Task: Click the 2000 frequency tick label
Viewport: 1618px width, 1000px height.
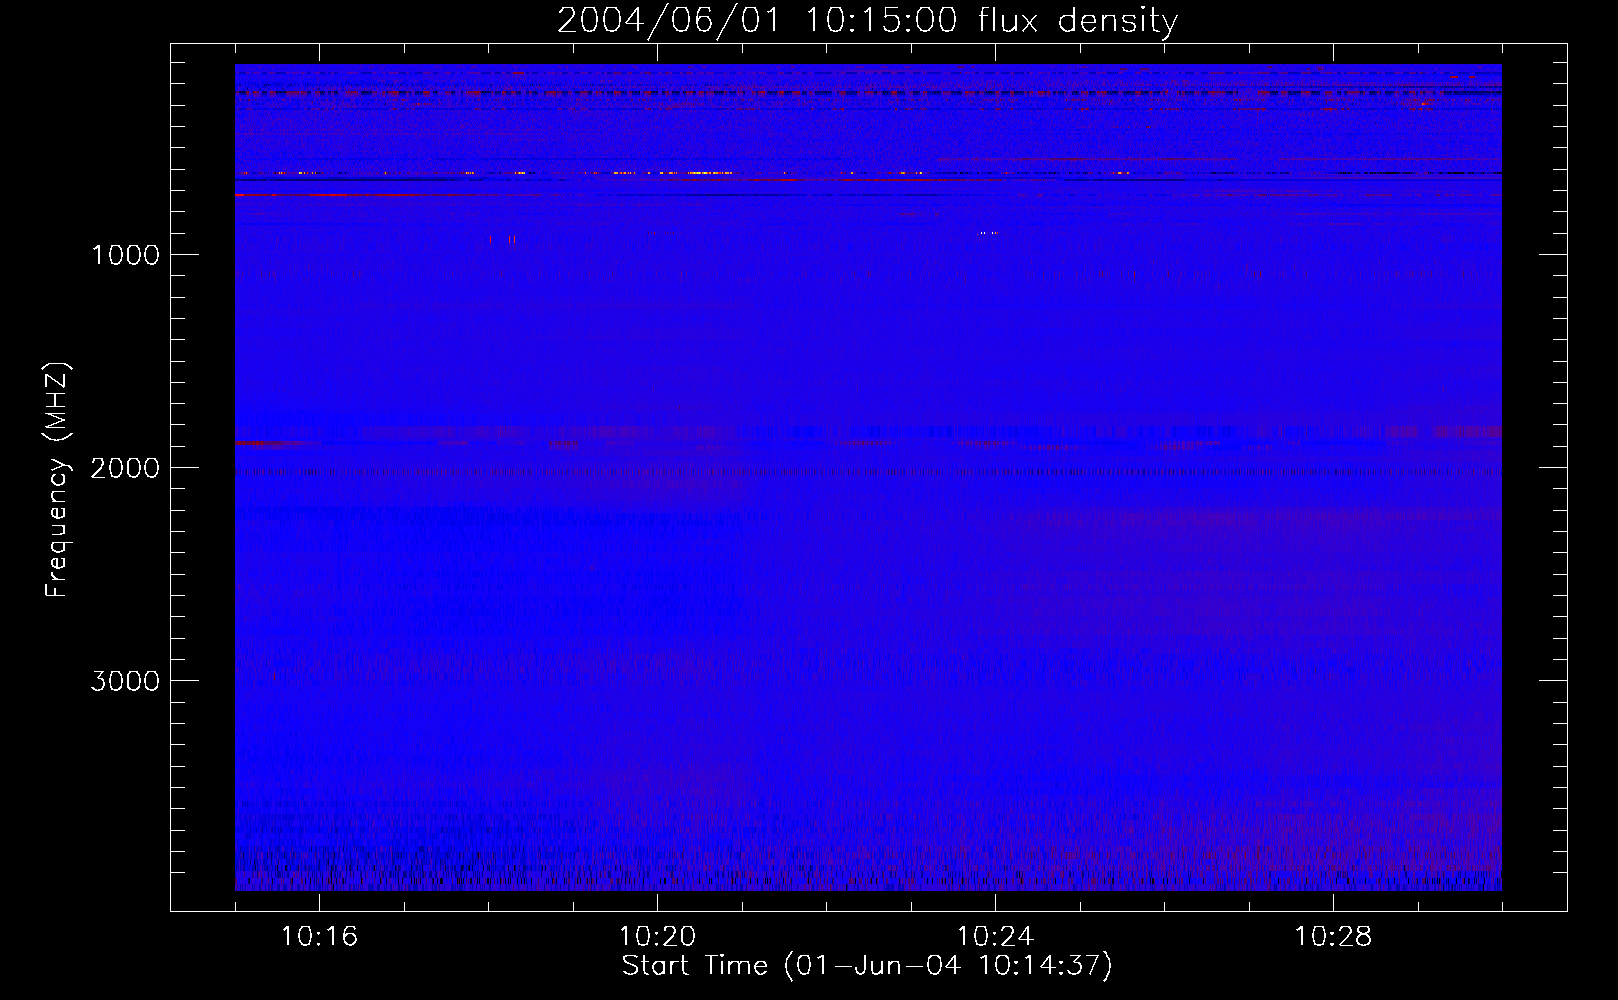Action: (x=125, y=468)
